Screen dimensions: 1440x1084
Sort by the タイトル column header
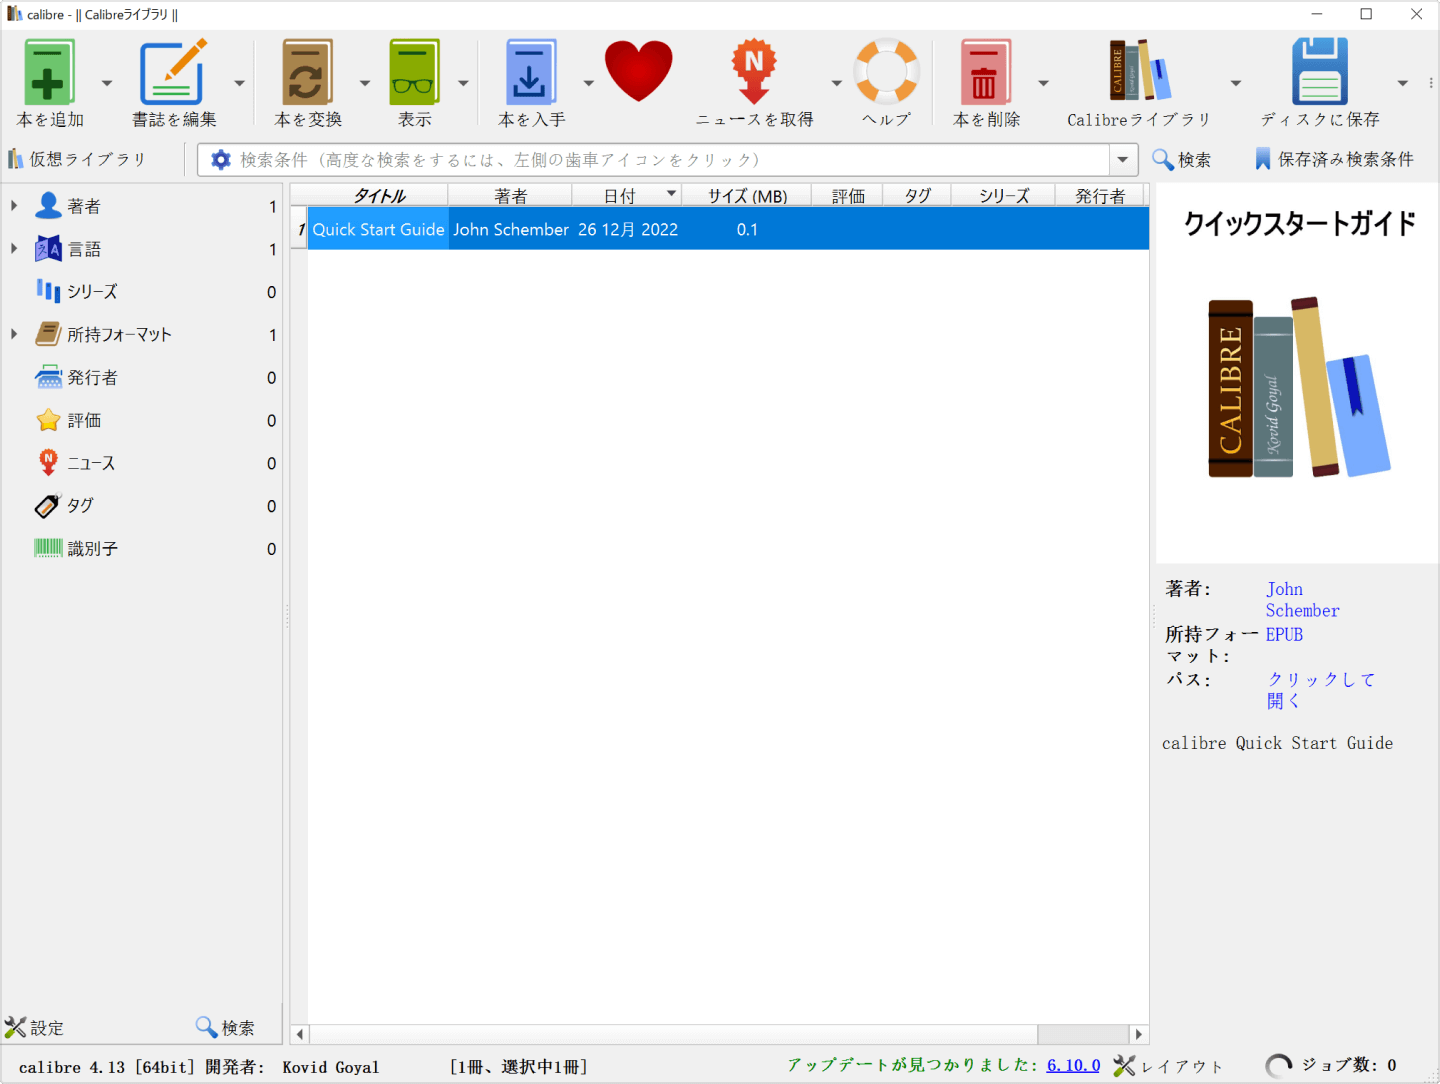(x=378, y=196)
